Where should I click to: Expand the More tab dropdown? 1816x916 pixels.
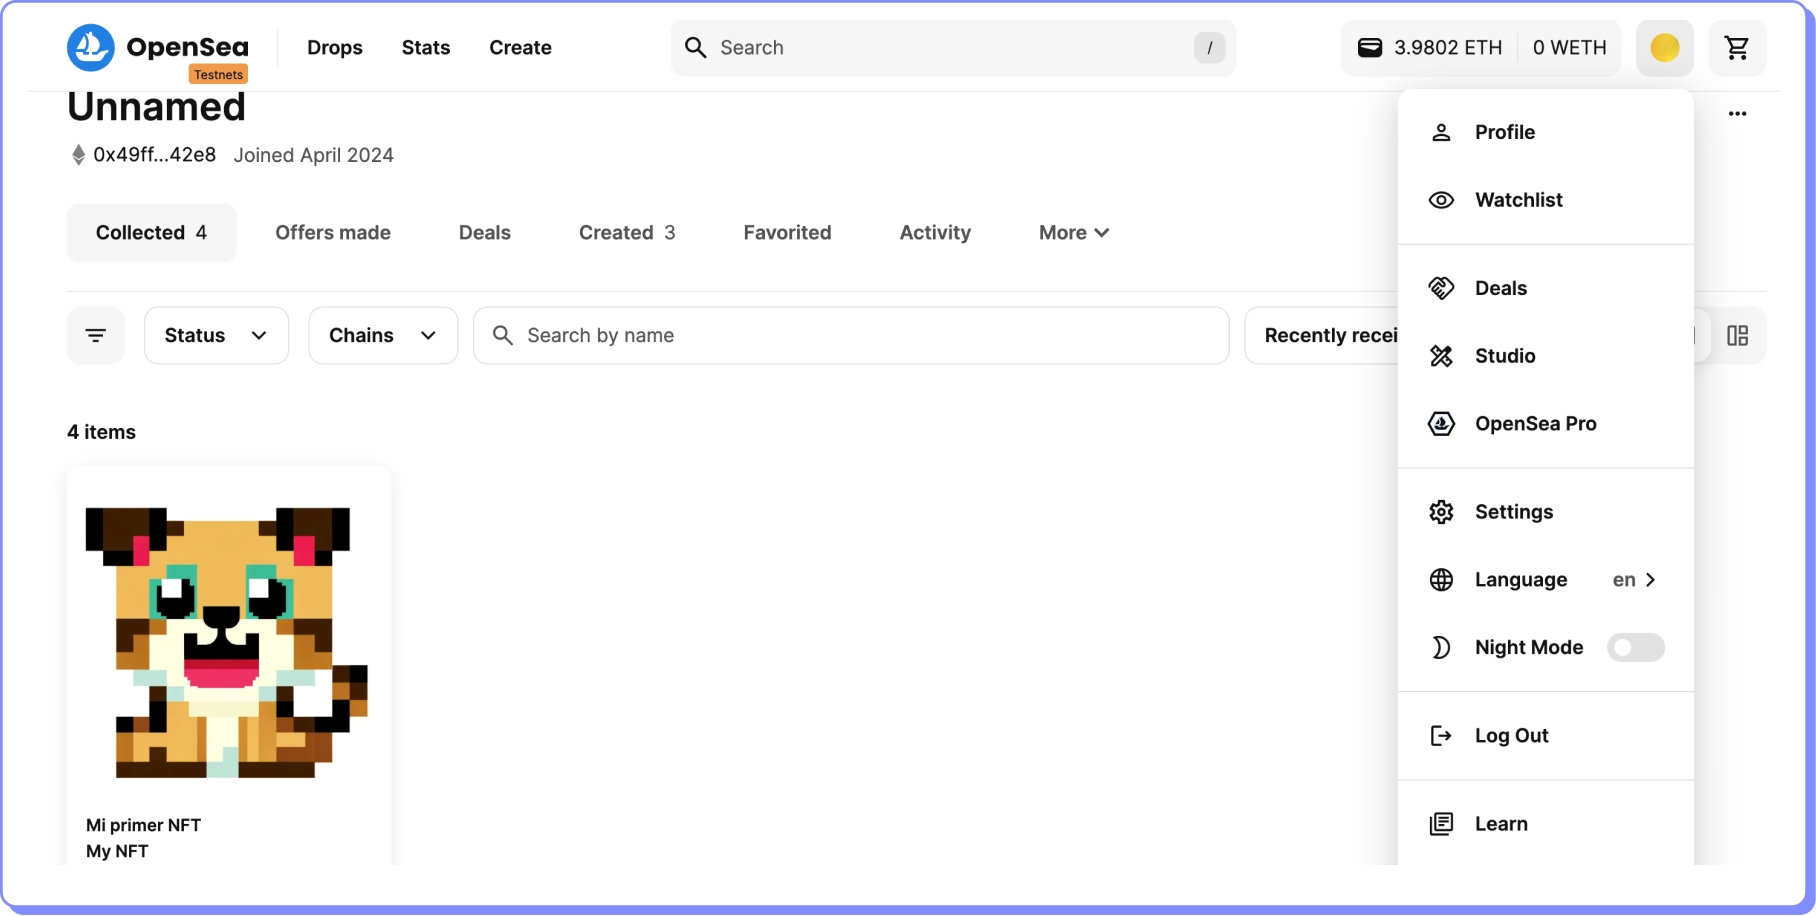1073,233
